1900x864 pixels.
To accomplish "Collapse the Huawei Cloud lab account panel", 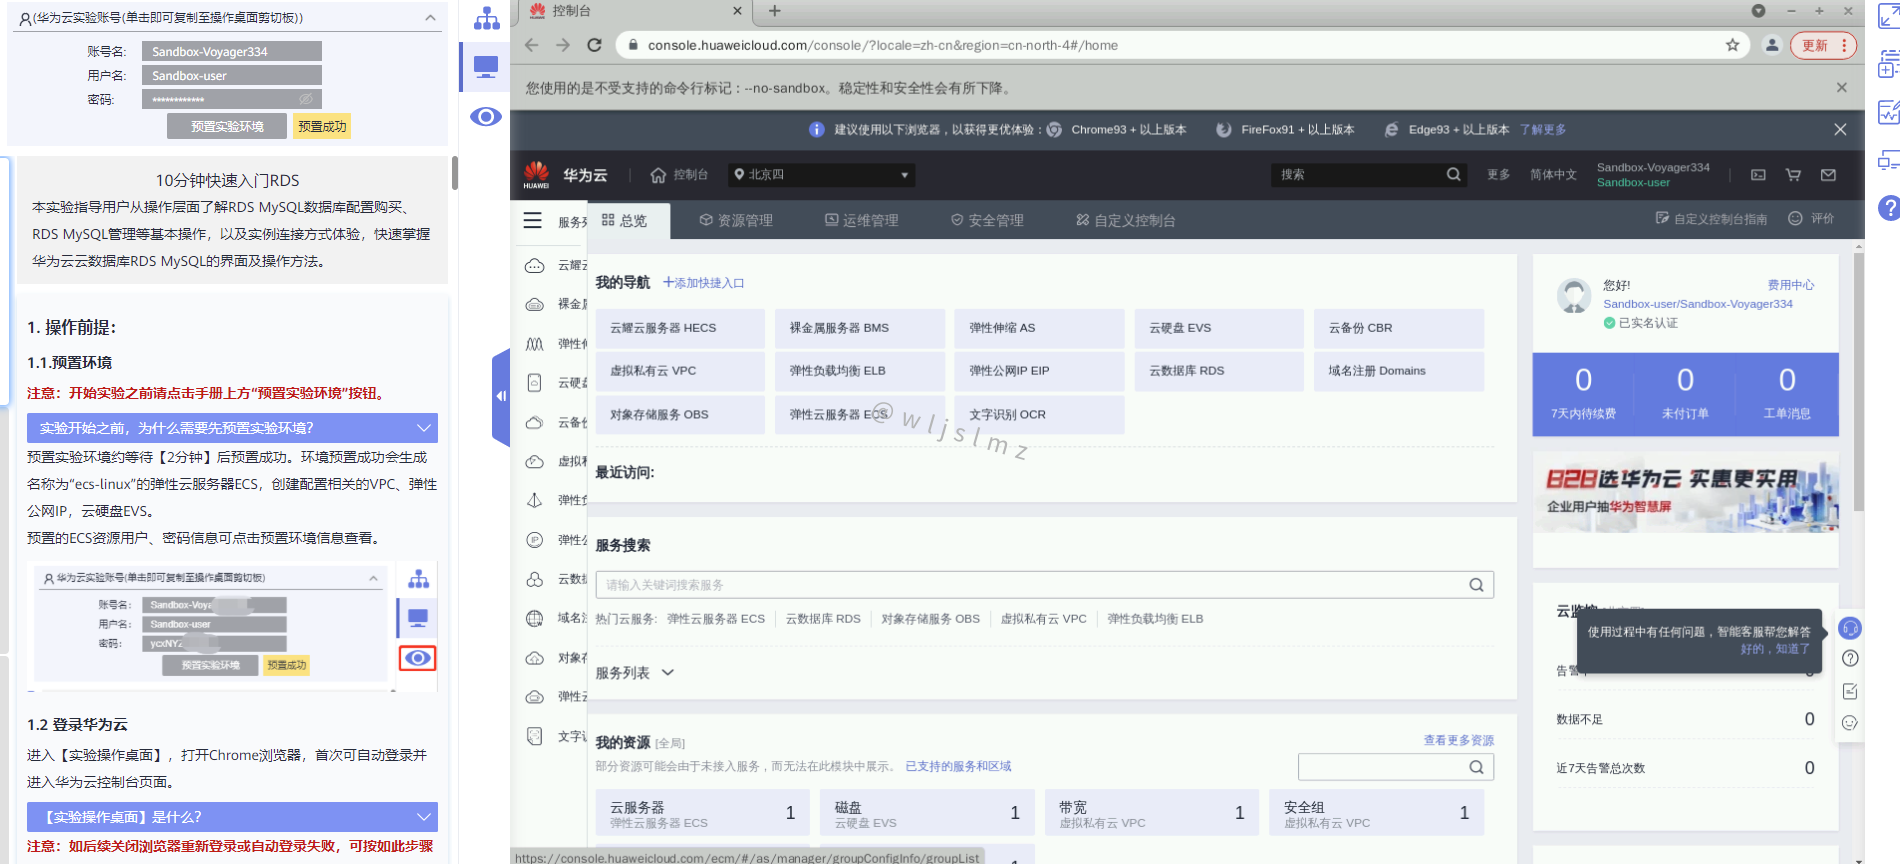I will click(x=430, y=18).
